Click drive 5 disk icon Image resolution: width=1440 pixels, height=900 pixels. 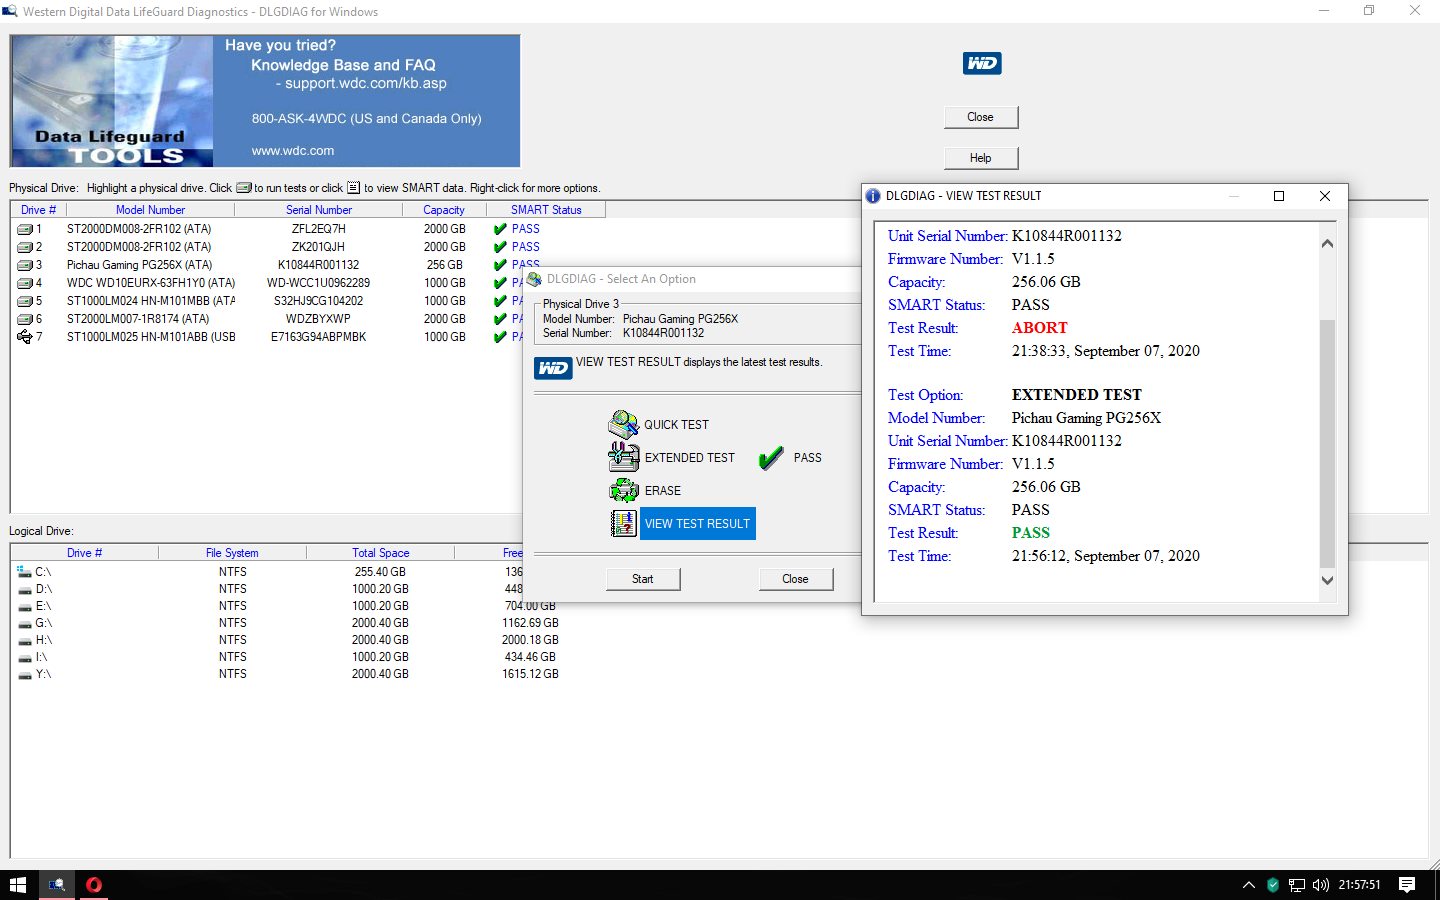coord(25,301)
